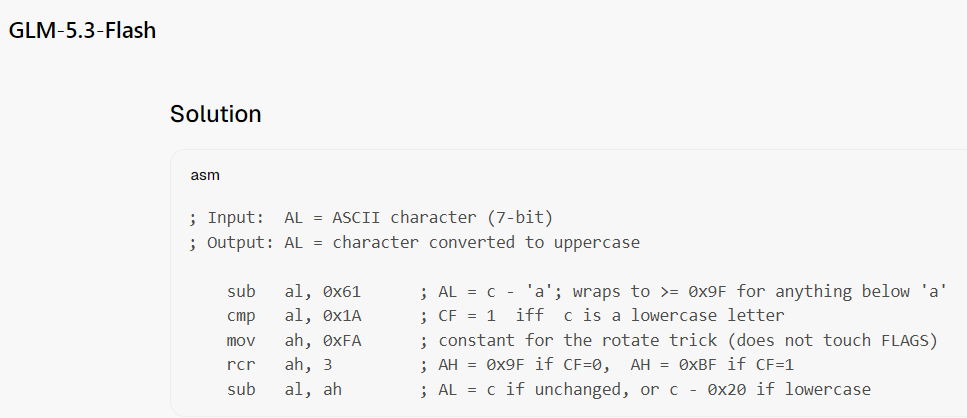Click the comment about wrapping to 0x9F

coord(683,292)
